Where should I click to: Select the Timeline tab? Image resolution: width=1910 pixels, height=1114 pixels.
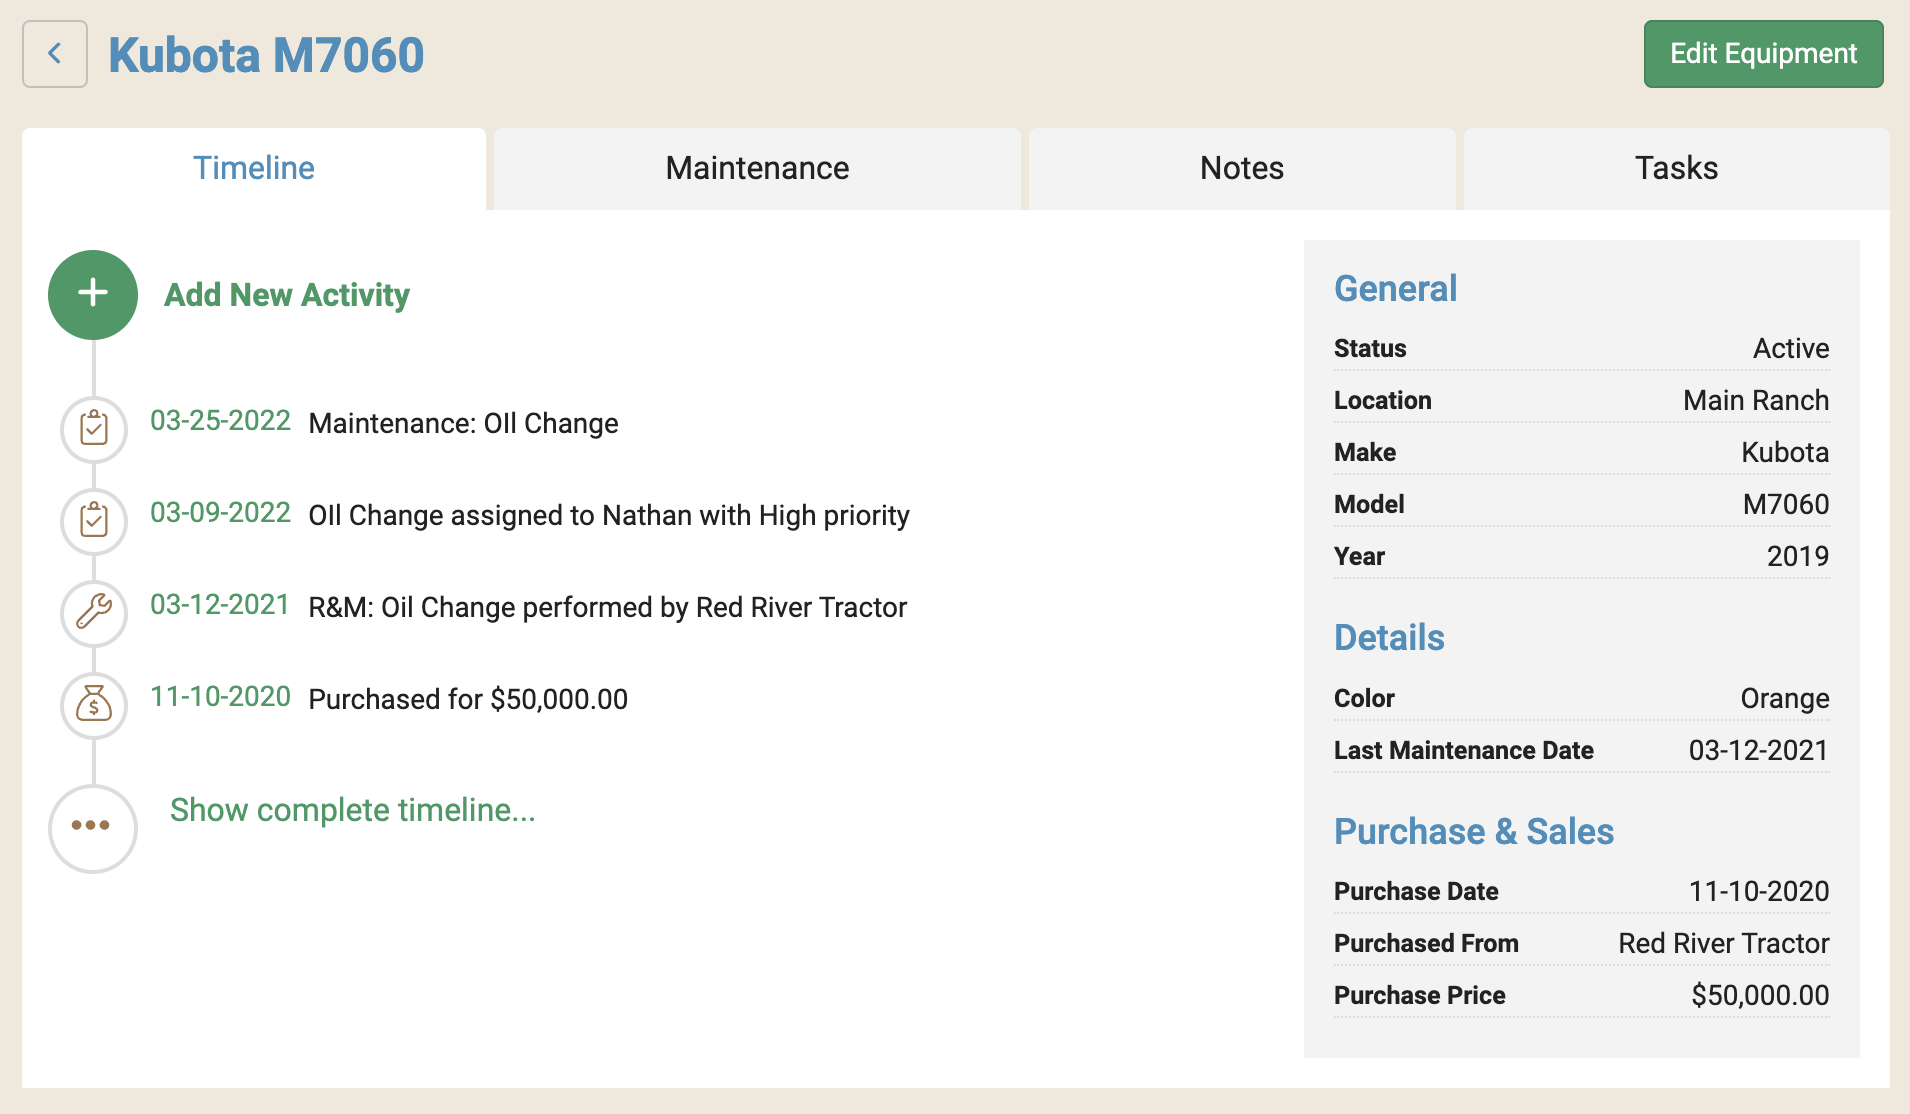click(x=253, y=168)
